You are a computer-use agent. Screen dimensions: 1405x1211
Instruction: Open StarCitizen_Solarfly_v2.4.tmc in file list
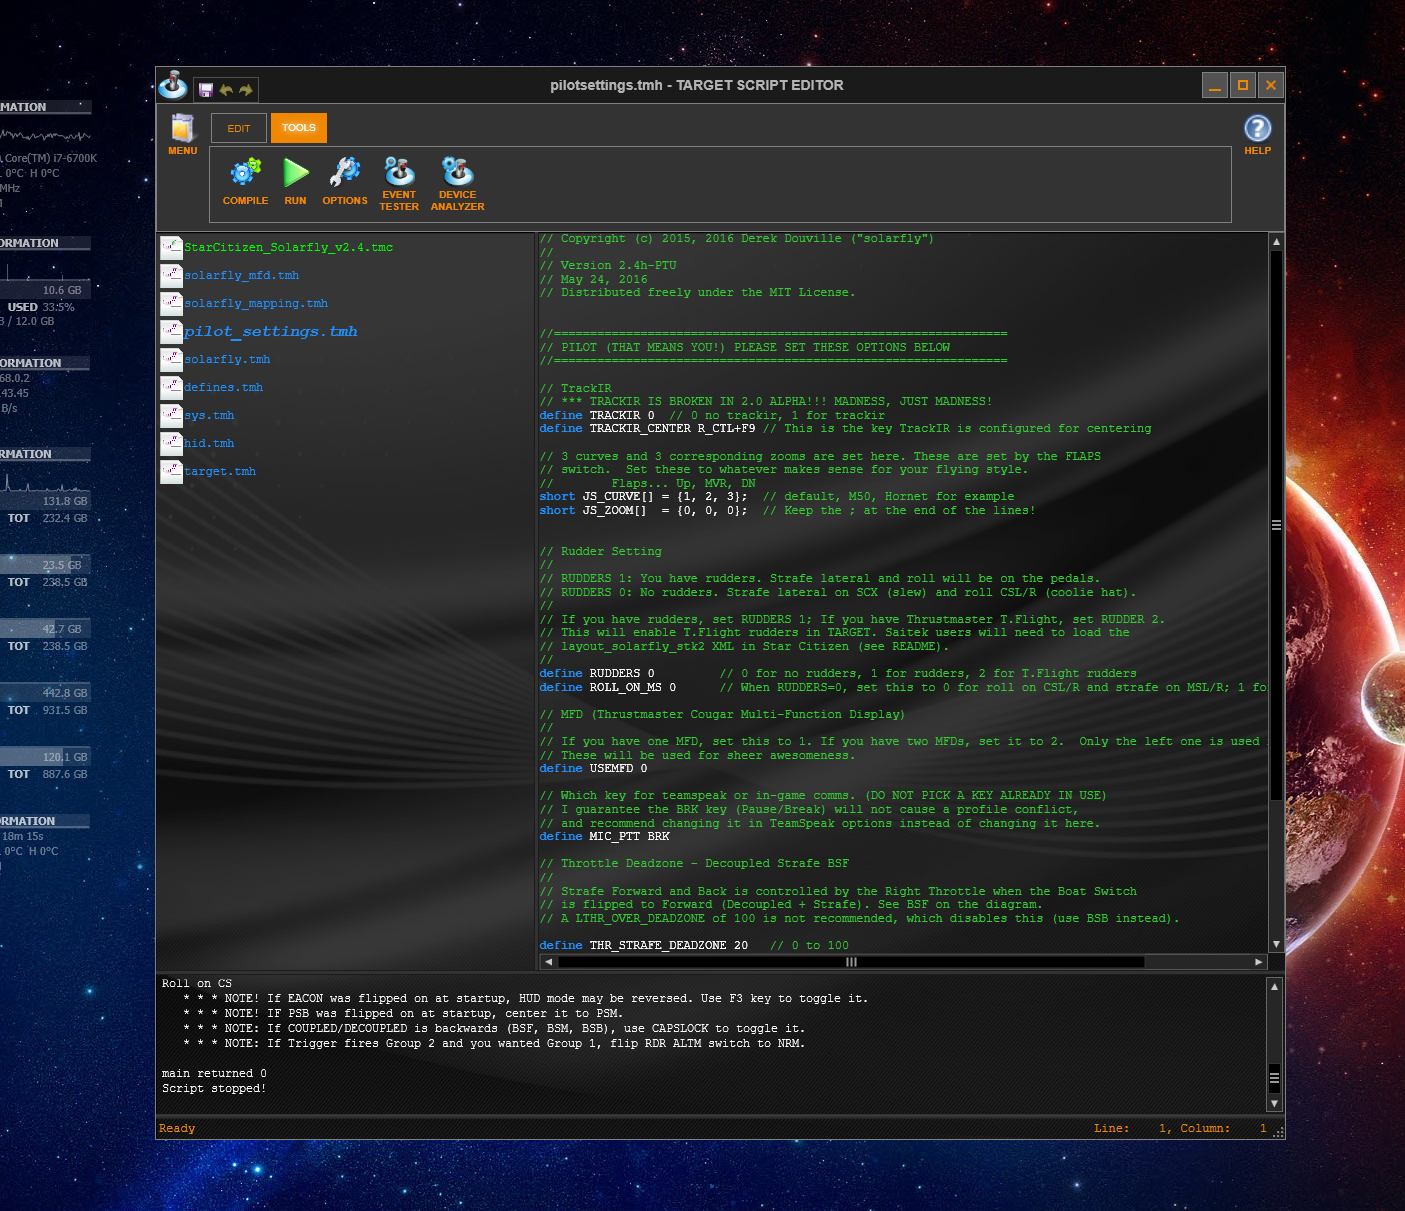click(289, 247)
